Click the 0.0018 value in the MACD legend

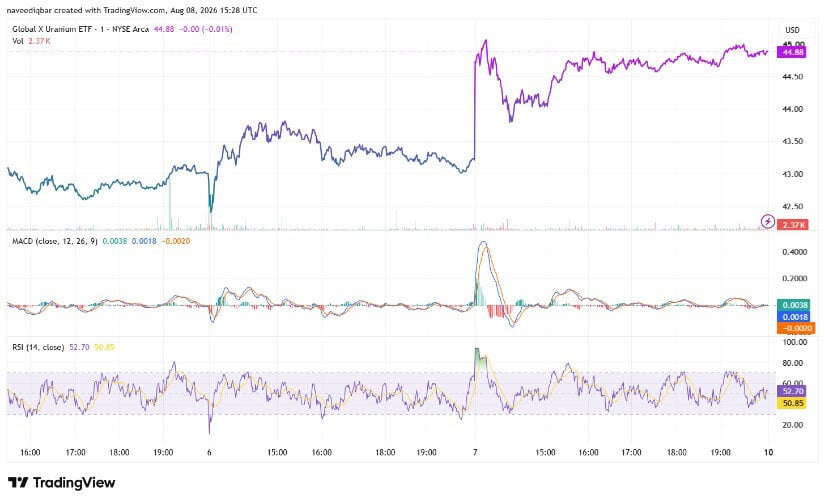tap(144, 241)
